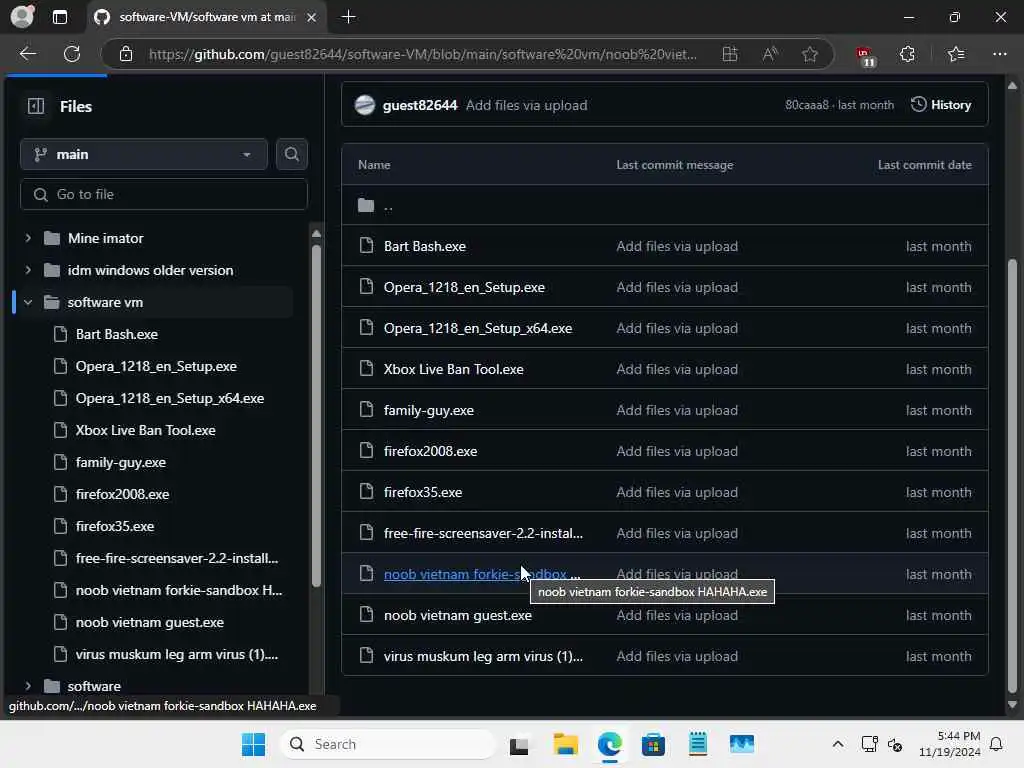This screenshot has height=768, width=1024.
Task: Open File Explorer from taskbar
Action: pos(565,744)
